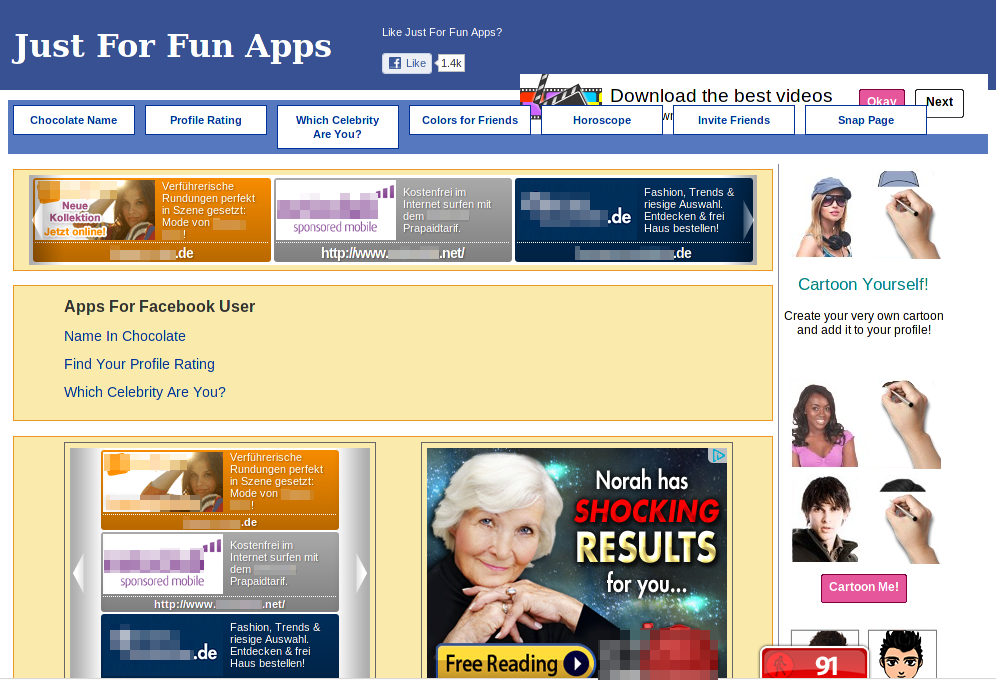Open Find Your Profile Rating link
Screen dimensions: 996x680
[139, 364]
